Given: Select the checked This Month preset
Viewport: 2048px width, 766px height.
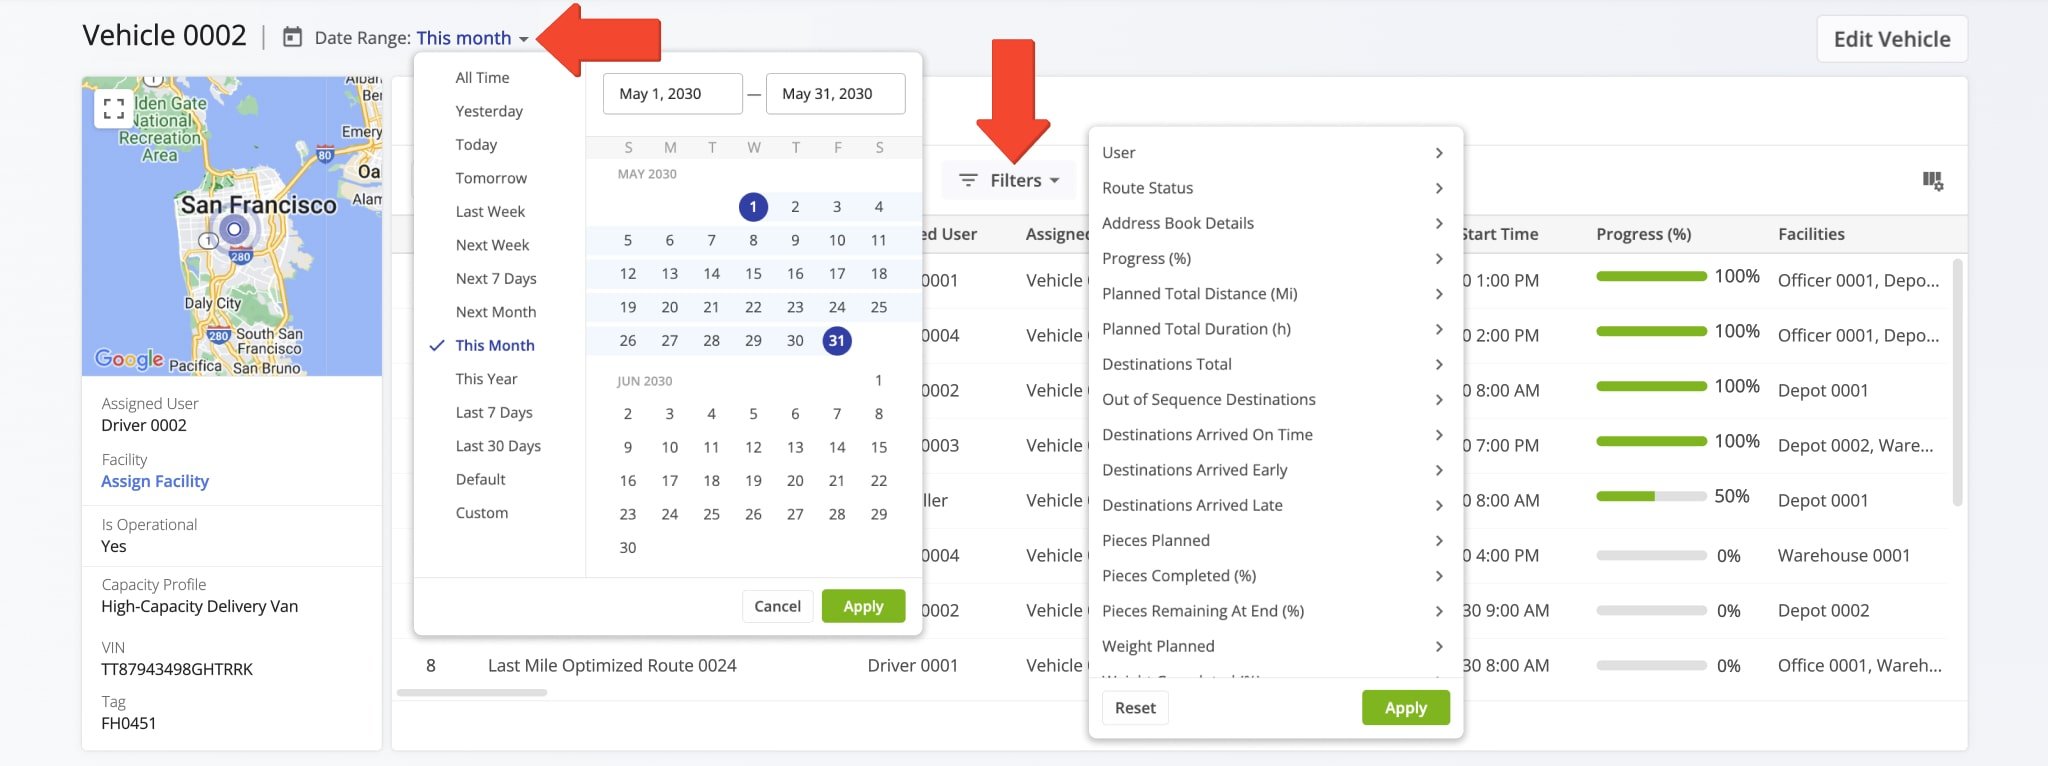Looking at the screenshot, I should tap(495, 345).
